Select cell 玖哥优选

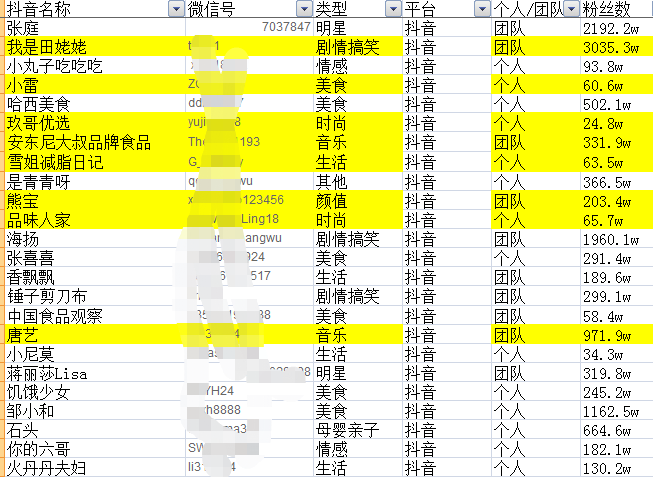tap(95, 123)
